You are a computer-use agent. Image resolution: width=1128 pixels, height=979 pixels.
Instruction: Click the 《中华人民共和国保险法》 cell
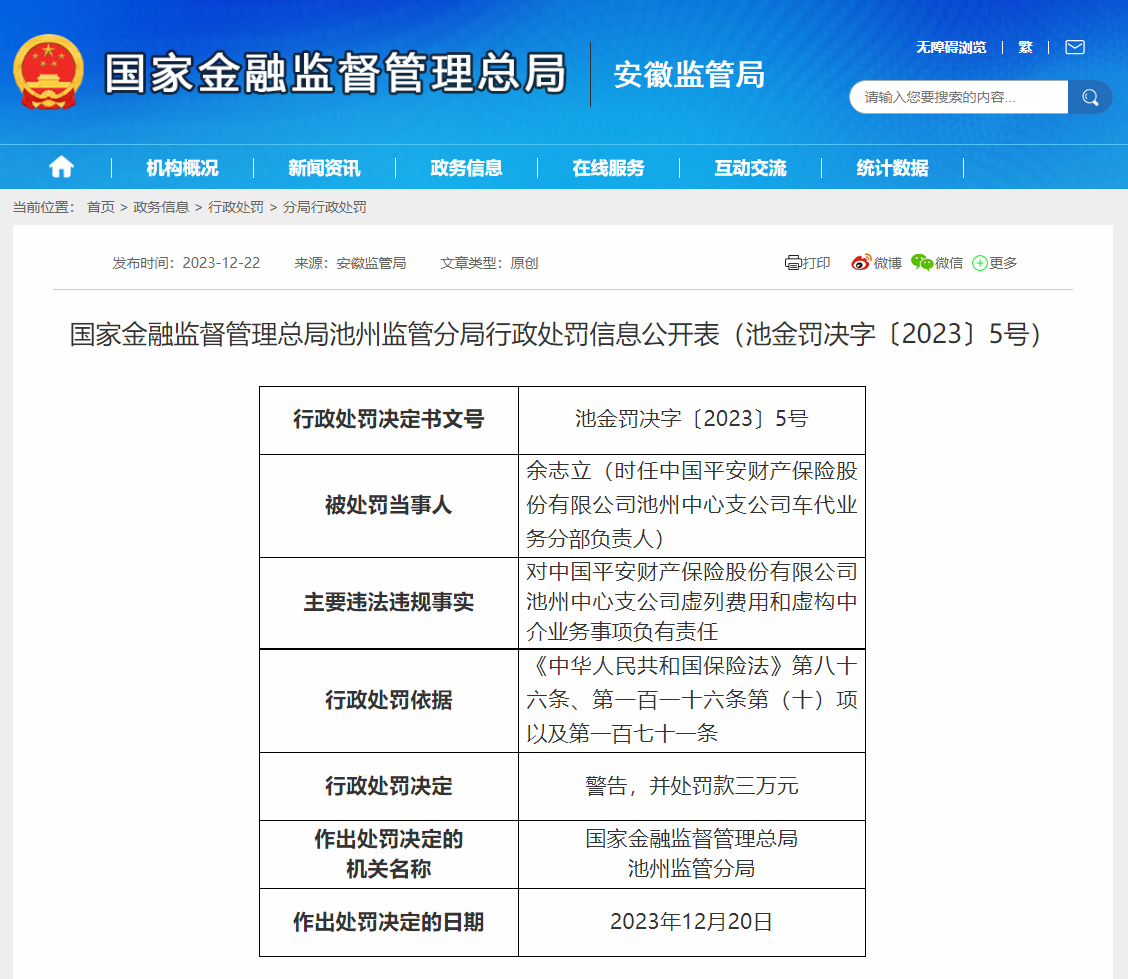click(691, 700)
